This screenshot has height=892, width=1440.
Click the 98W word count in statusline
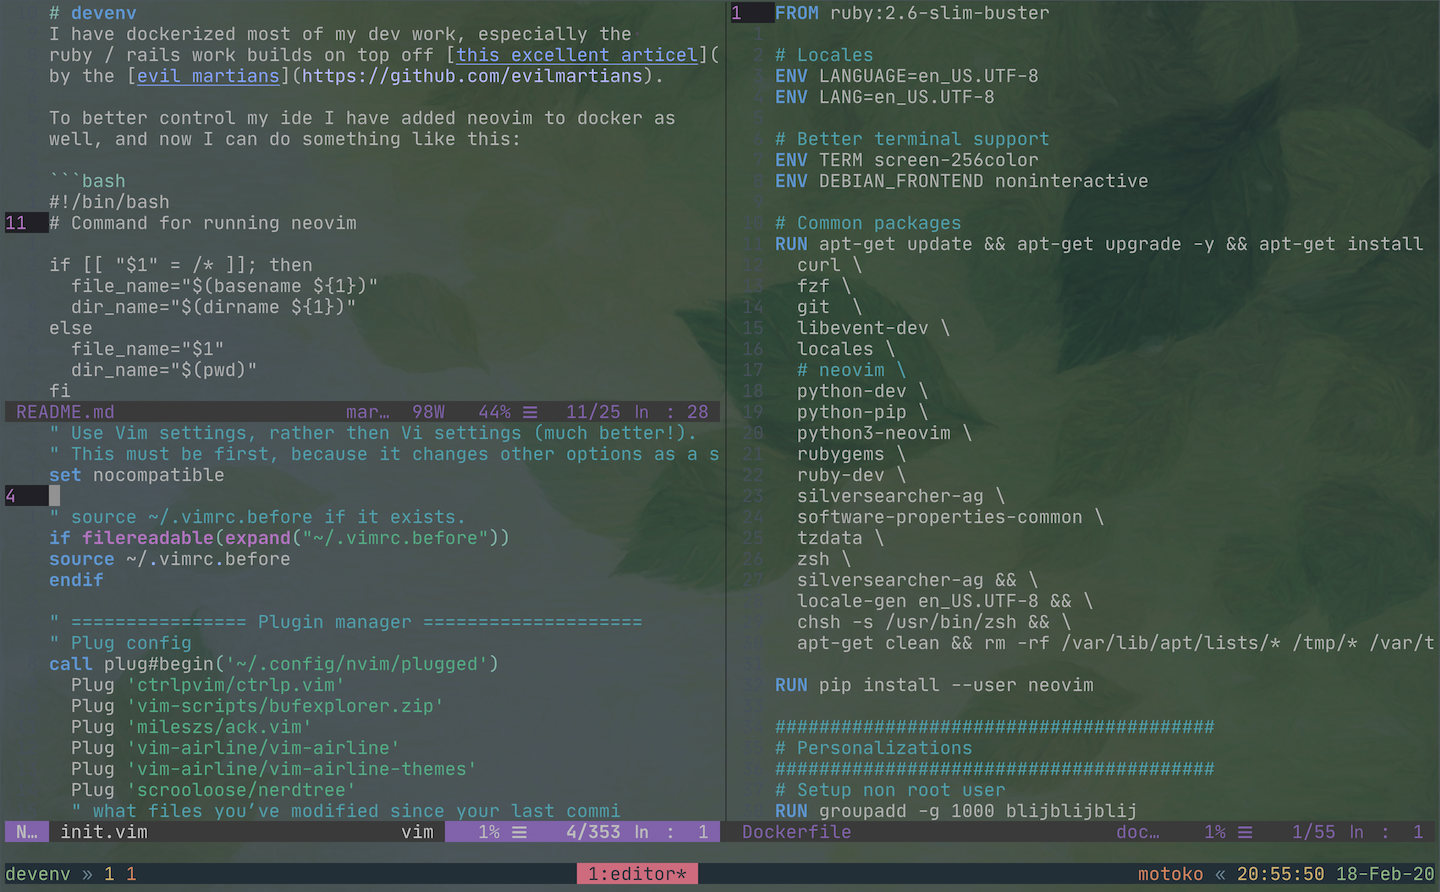[x=428, y=412]
